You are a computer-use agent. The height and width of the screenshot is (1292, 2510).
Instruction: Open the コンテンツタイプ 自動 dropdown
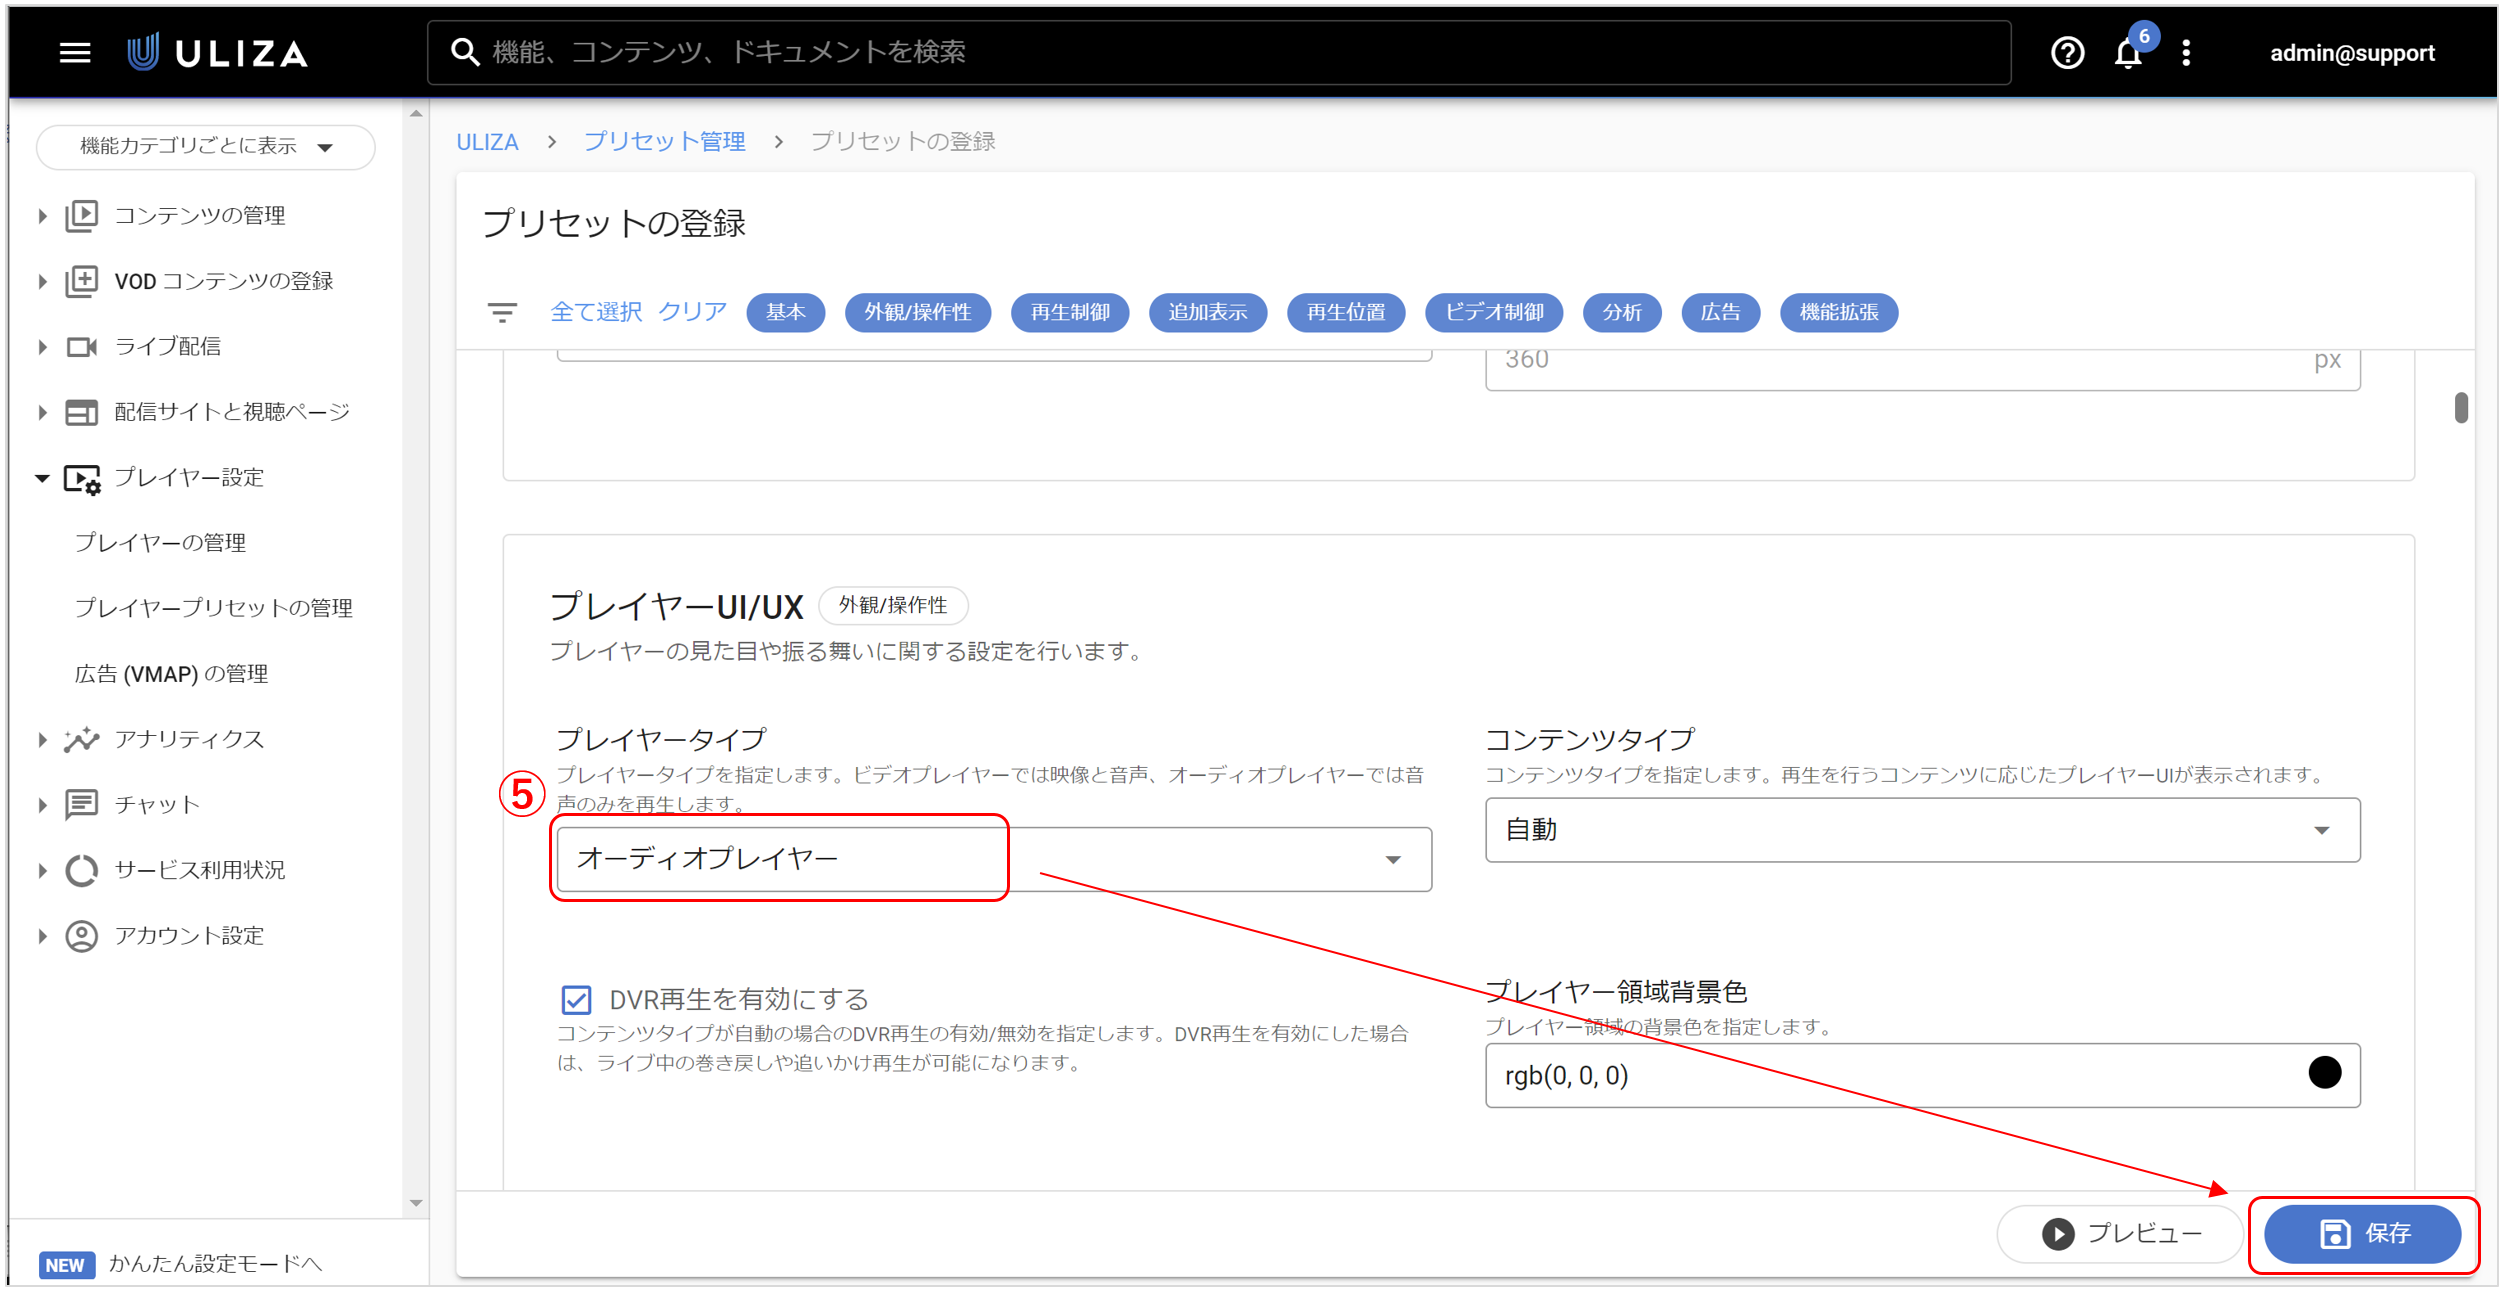(1922, 830)
